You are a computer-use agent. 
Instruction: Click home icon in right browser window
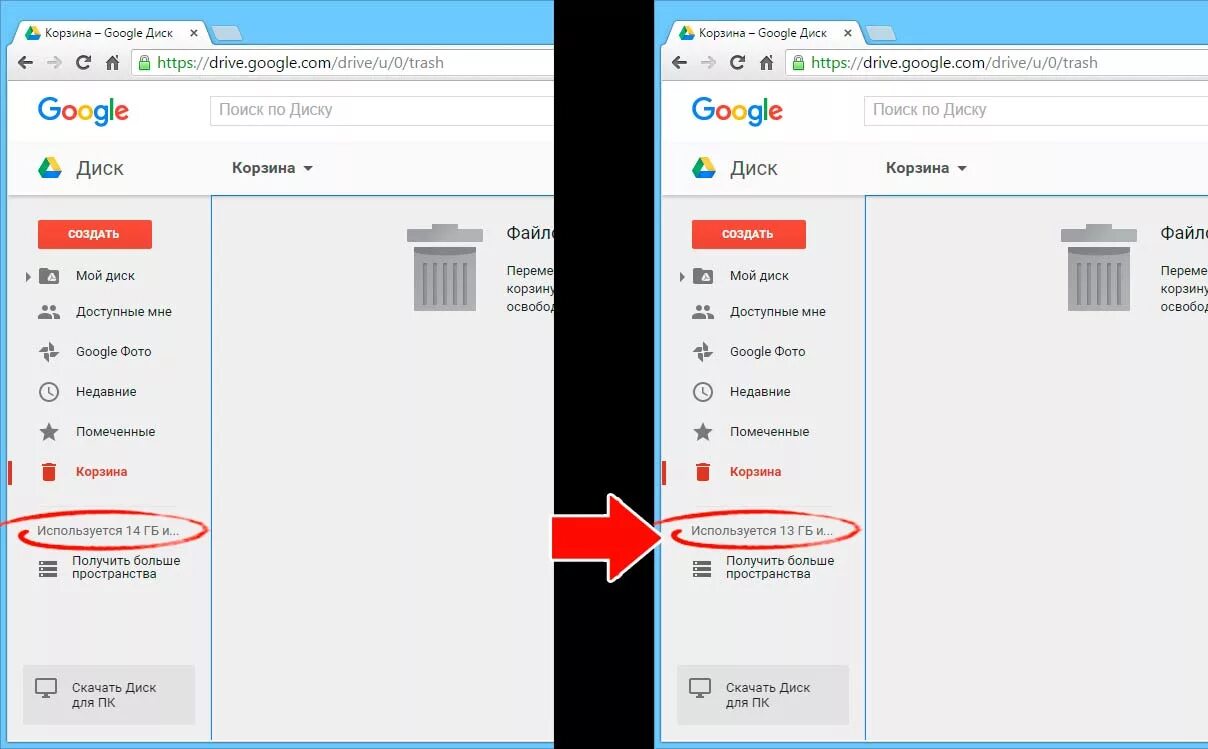pyautogui.click(x=767, y=62)
